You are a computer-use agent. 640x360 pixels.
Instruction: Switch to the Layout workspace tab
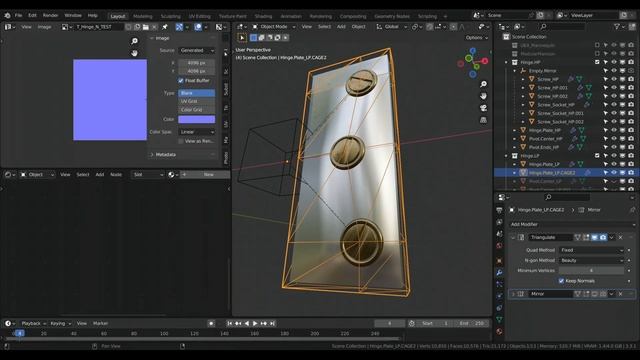(x=118, y=16)
